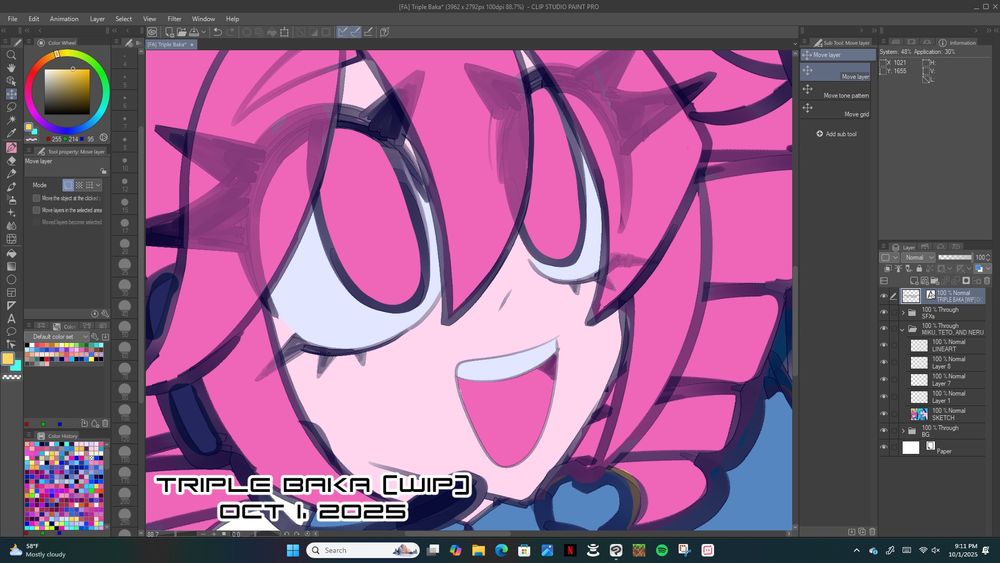Viewport: 1000px width, 563px height.
Task: Select the Operation object tool
Action: (11, 81)
